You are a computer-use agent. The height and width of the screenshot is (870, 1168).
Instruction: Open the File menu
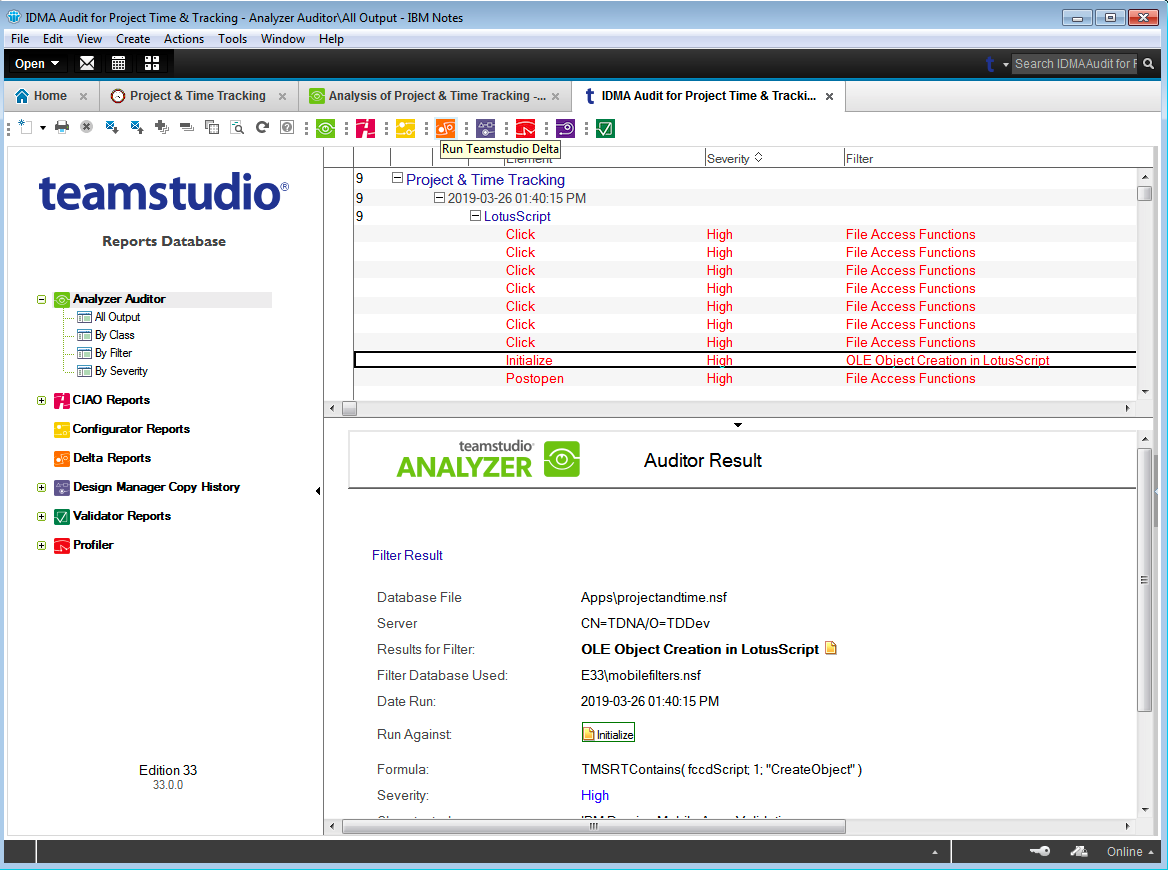click(x=20, y=39)
